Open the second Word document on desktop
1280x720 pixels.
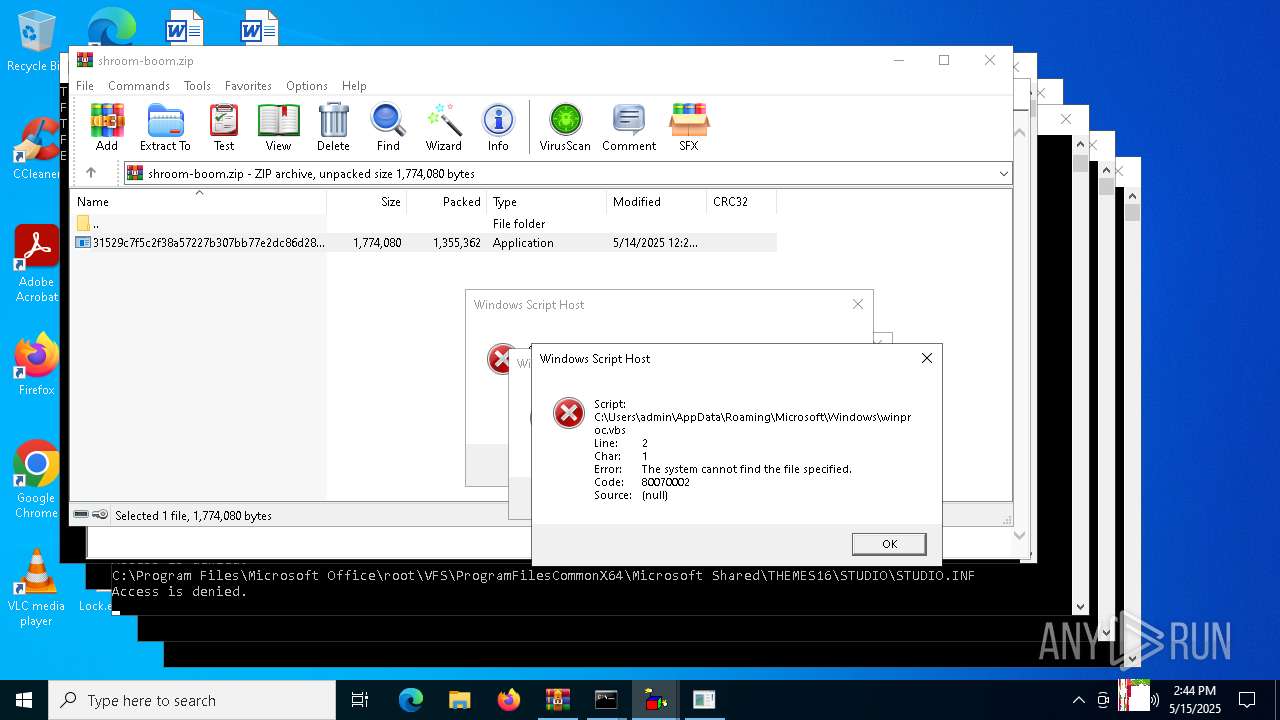[x=259, y=28]
